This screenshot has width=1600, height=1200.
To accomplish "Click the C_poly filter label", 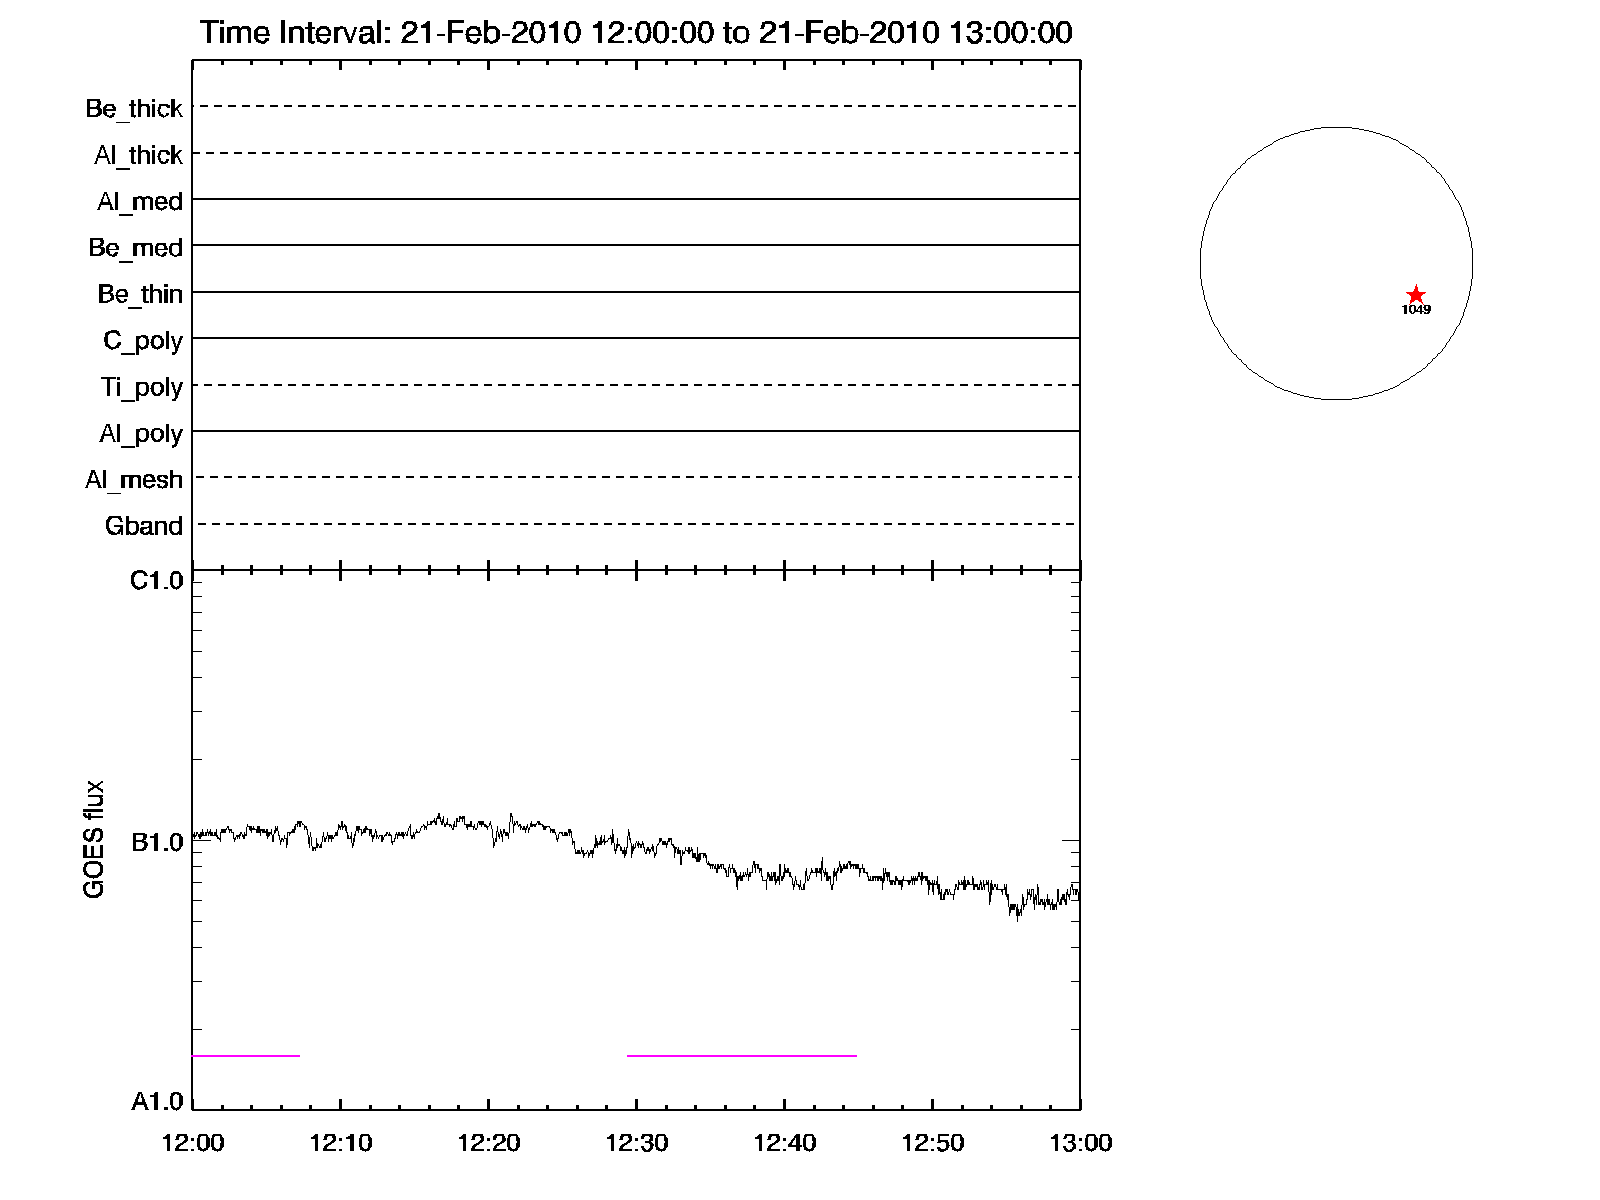I will pos(143,341).
